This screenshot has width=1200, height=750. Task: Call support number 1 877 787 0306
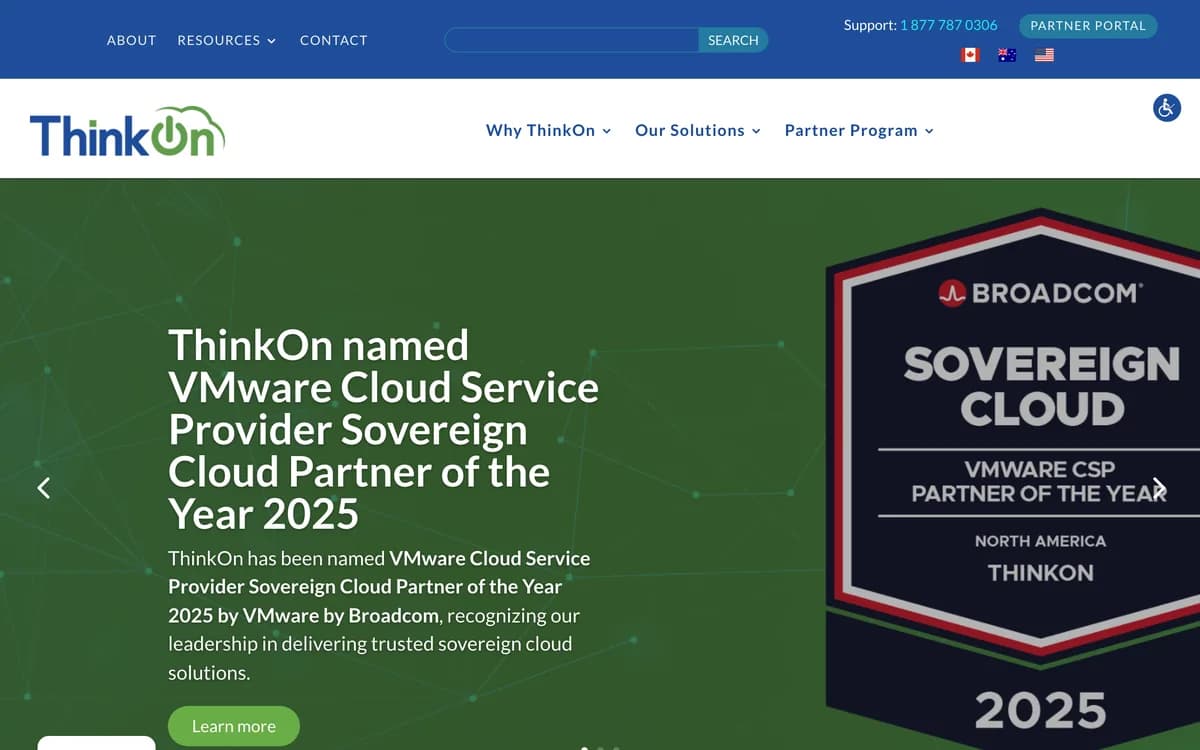click(949, 25)
